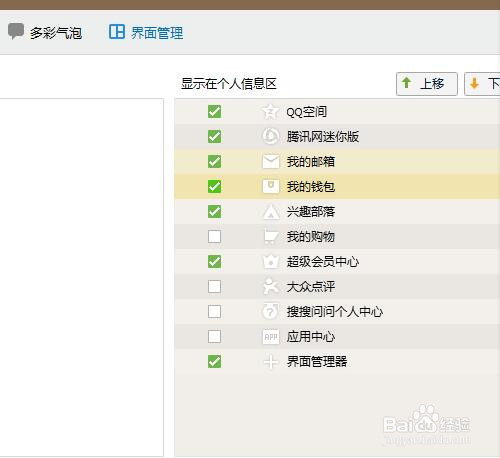Switch to the 界面管理 tab

tap(146, 32)
